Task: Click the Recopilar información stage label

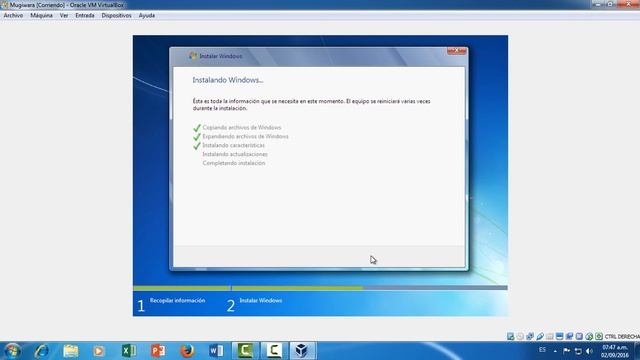Action: pos(177,300)
